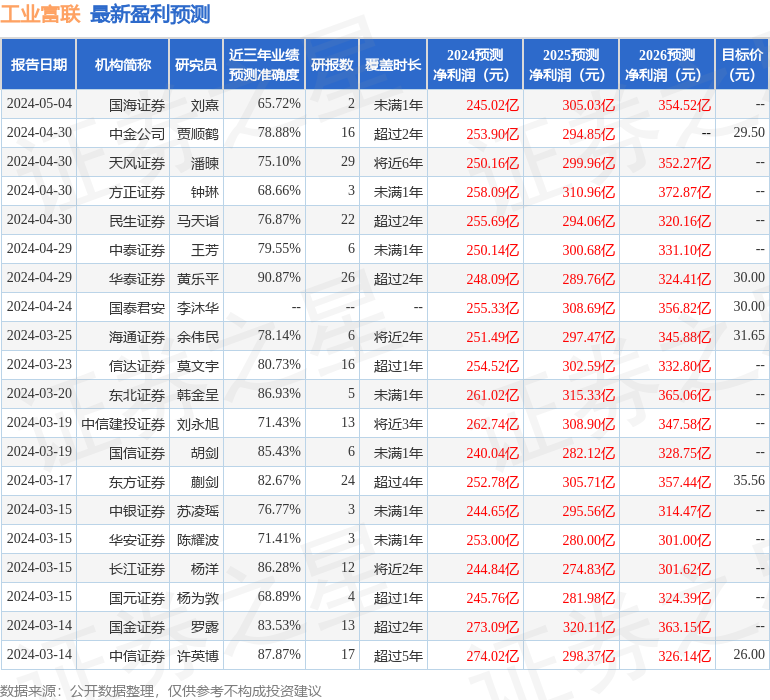Viewport: 770px width, 700px height.
Task: Click the 245.02亿 2024 profit forecast
Action: click(493, 105)
